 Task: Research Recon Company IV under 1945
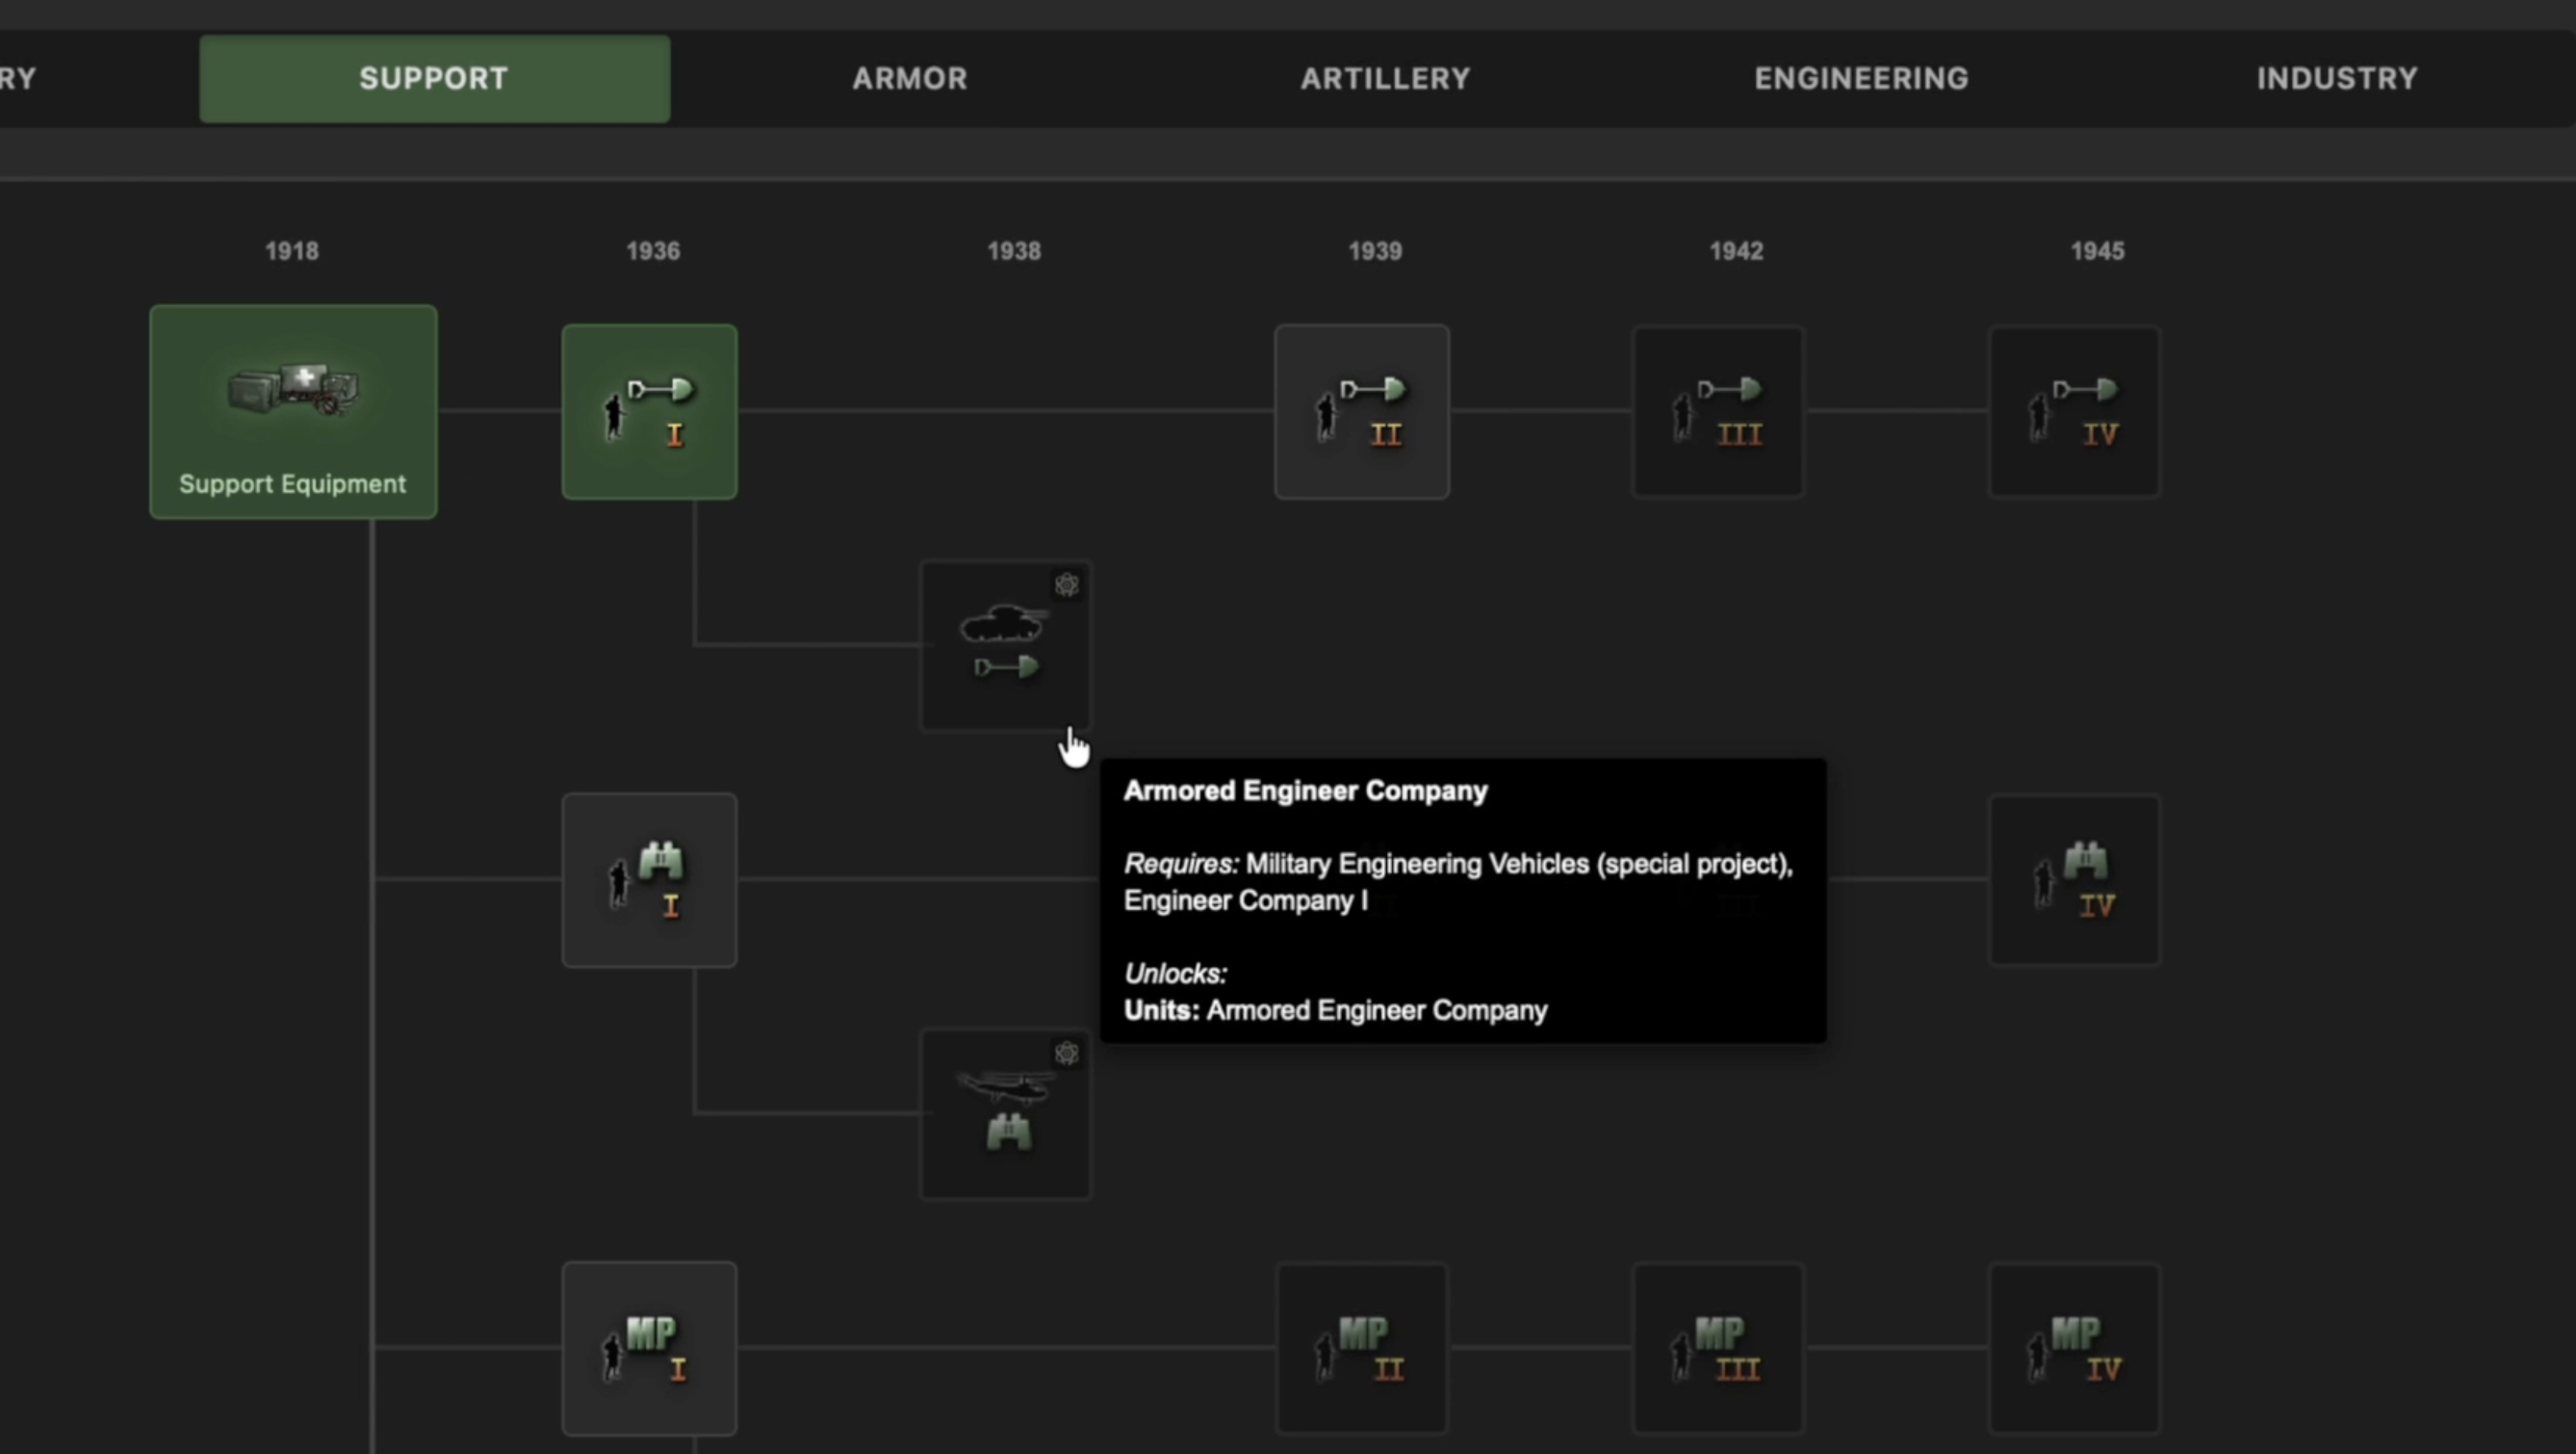click(2074, 880)
